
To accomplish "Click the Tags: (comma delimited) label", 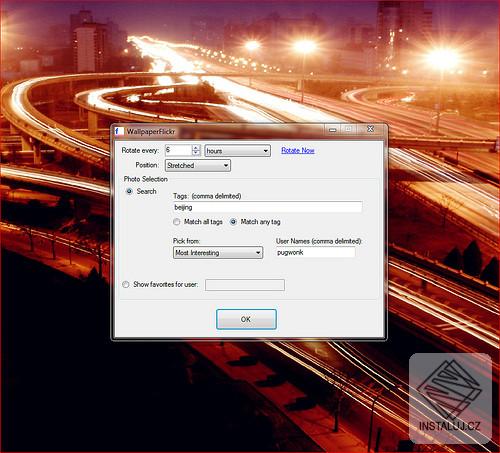I will coord(207,196).
